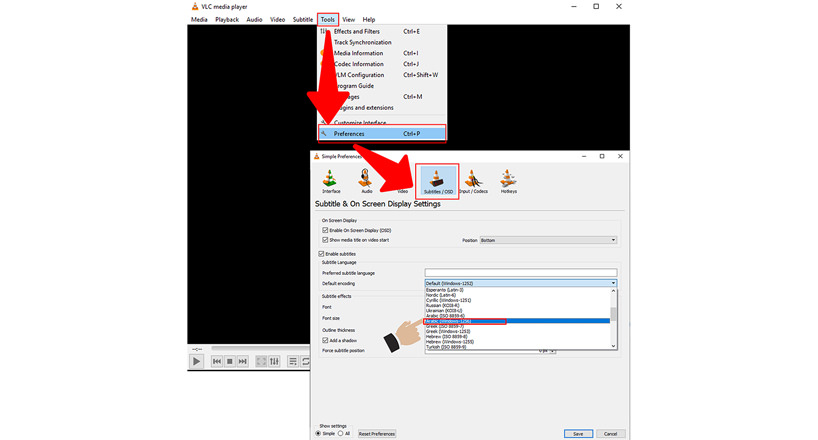Disable Enable On Screen Display checkbox
This screenshot has width=818, height=440.
click(x=325, y=230)
